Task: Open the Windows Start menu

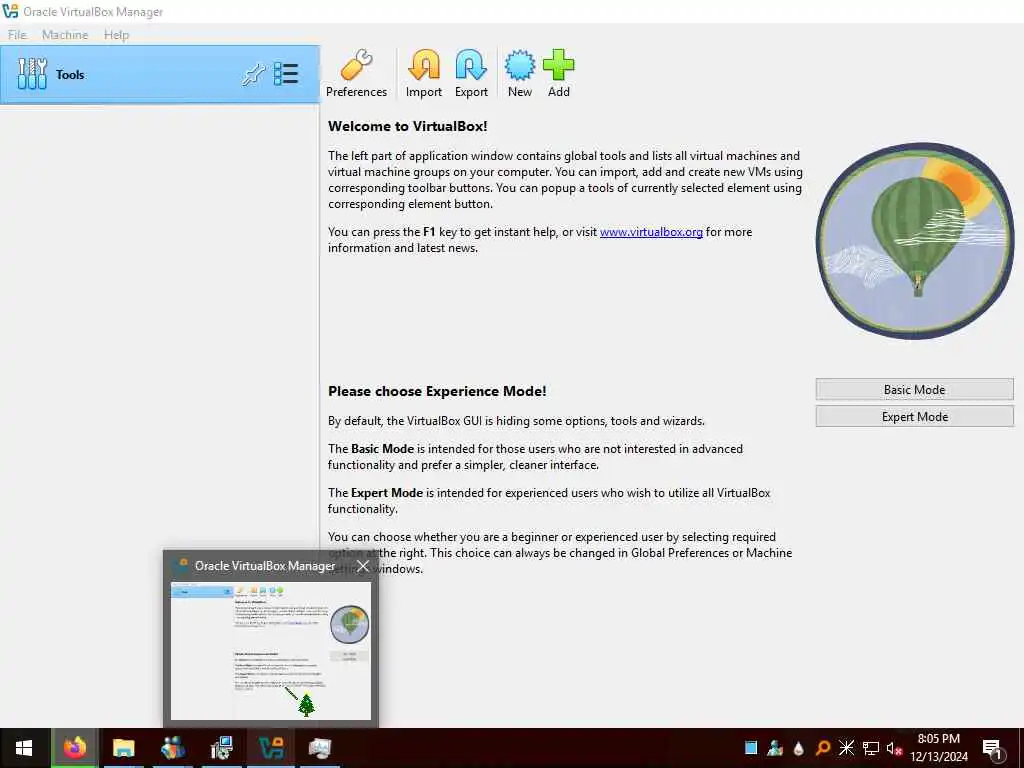Action: pos(24,748)
